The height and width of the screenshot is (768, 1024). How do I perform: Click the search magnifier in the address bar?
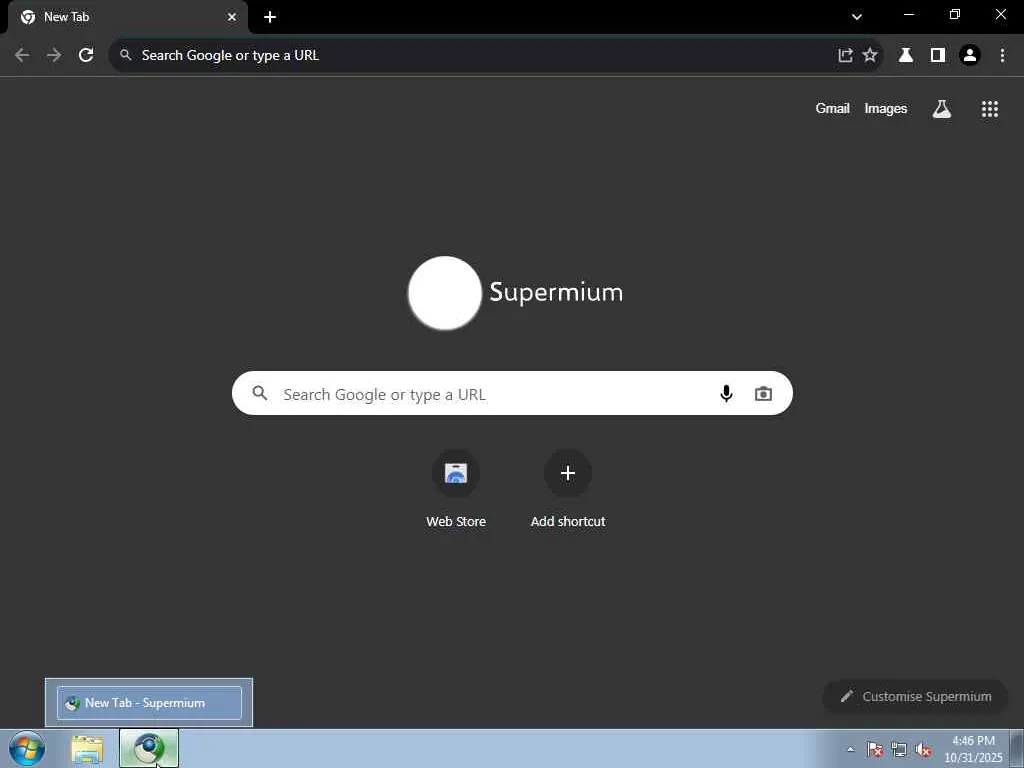tap(126, 55)
